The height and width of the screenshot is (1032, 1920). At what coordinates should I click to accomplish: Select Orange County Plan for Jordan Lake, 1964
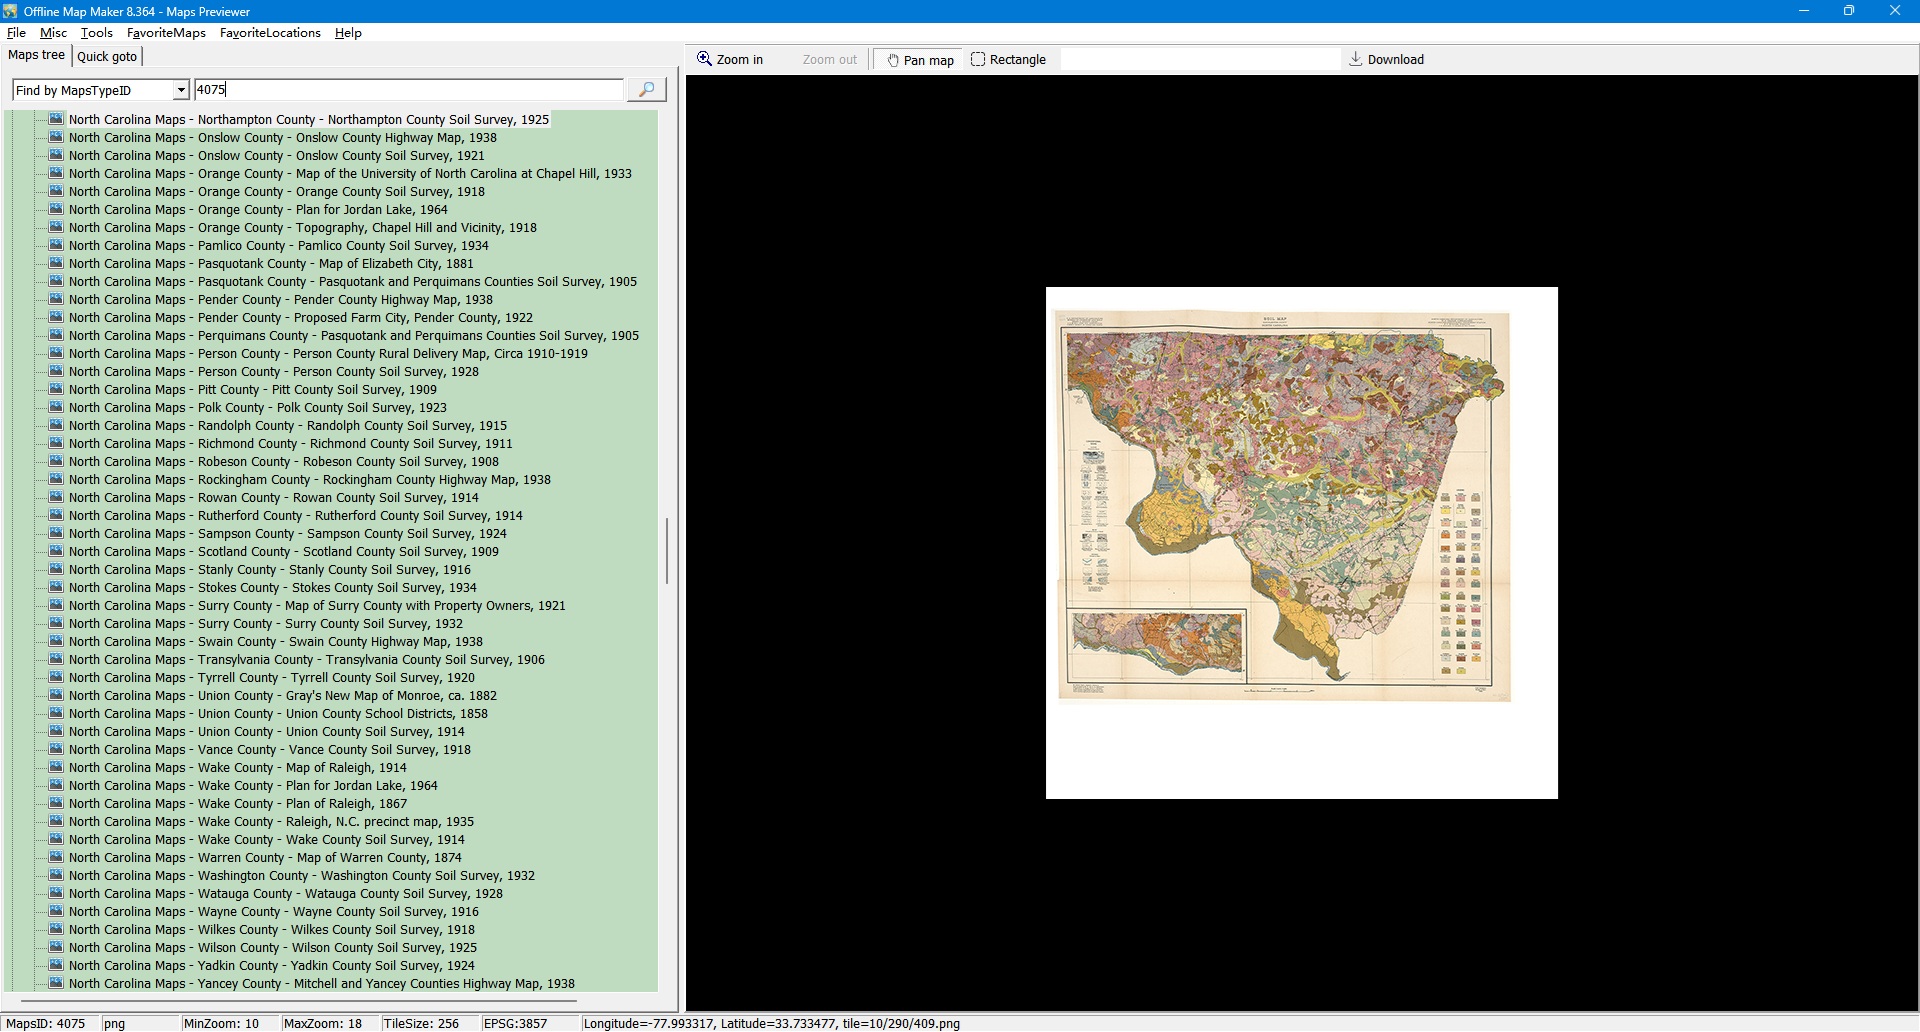[258, 210]
